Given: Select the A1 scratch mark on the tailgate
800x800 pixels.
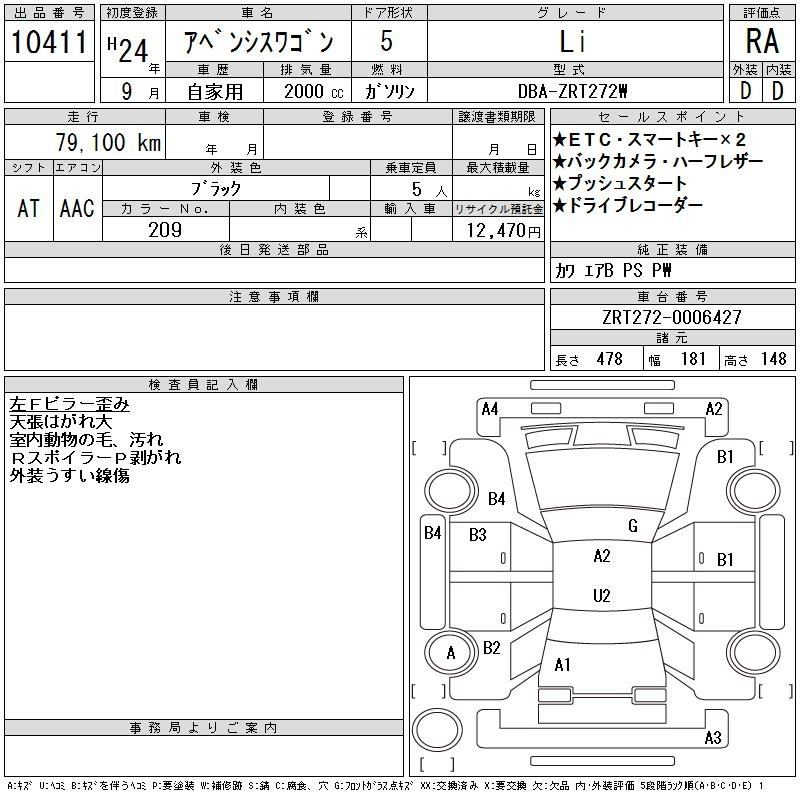Looking at the screenshot, I should (x=562, y=665).
